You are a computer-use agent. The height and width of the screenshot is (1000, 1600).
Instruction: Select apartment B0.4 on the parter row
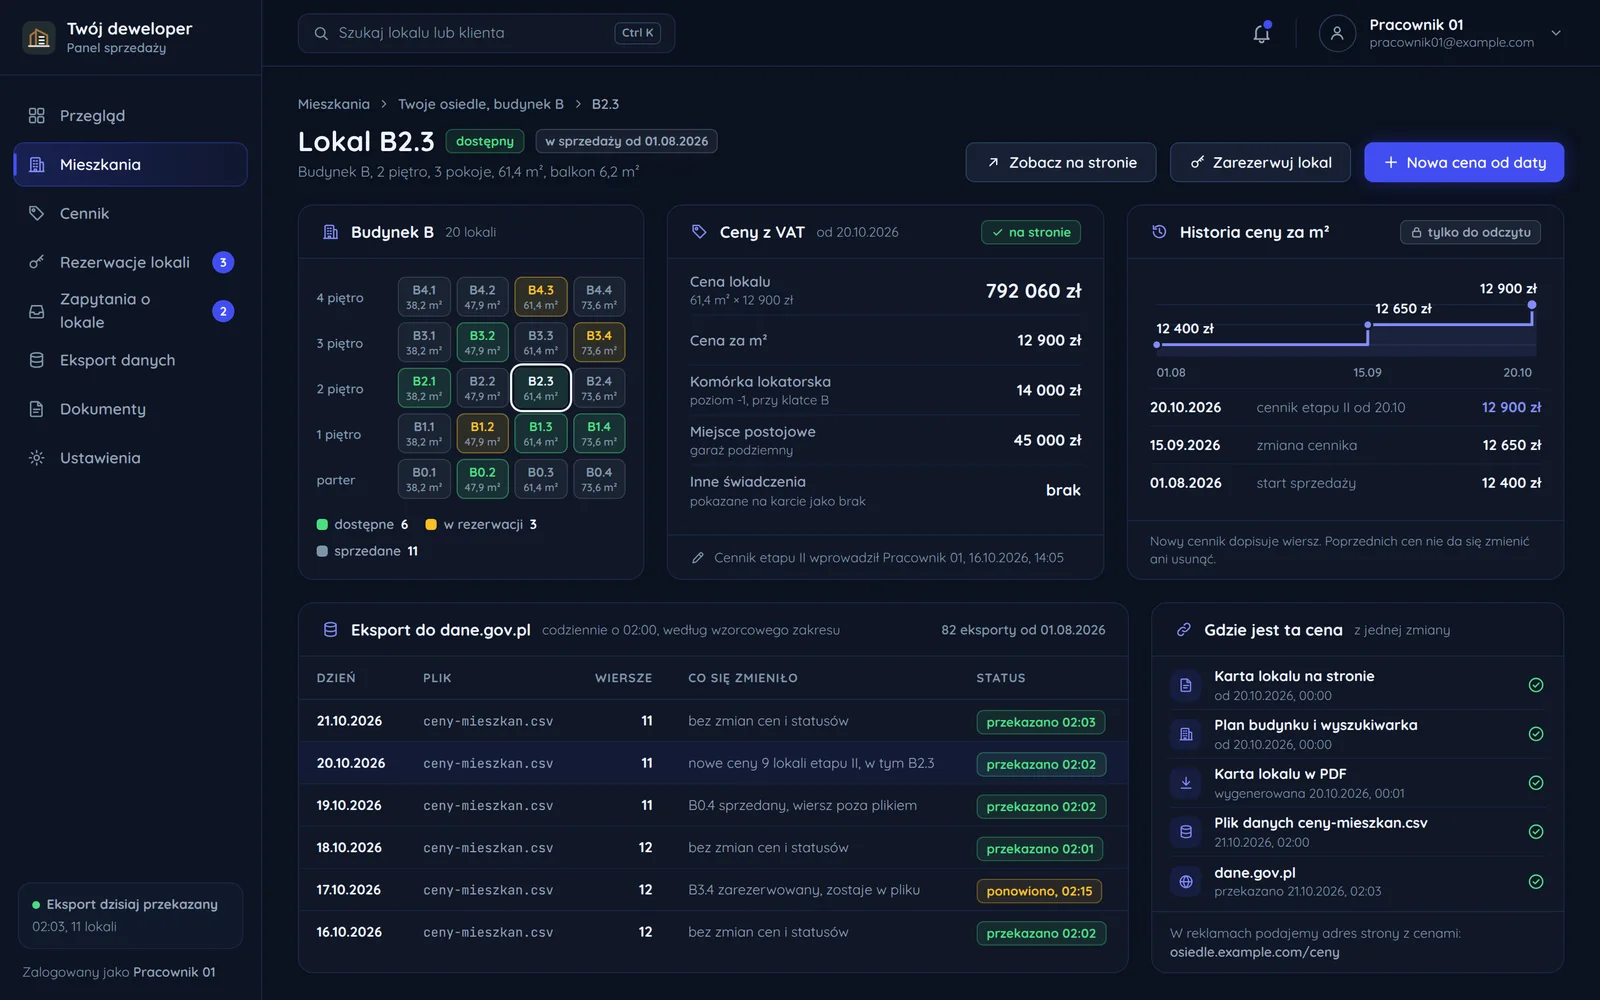click(x=599, y=480)
